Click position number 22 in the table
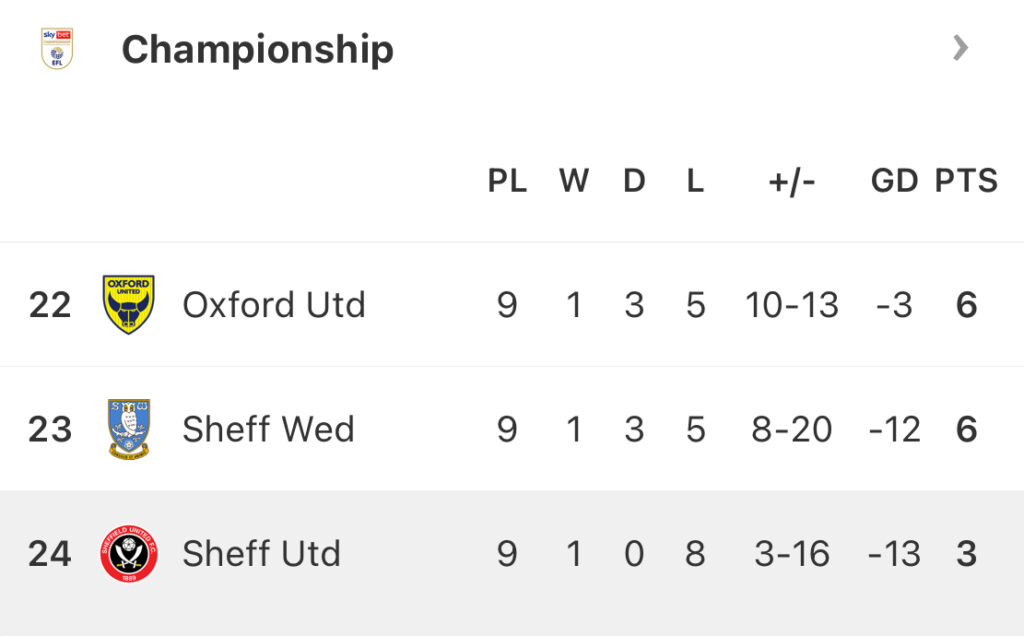The width and height of the screenshot is (1024, 636). (x=50, y=305)
